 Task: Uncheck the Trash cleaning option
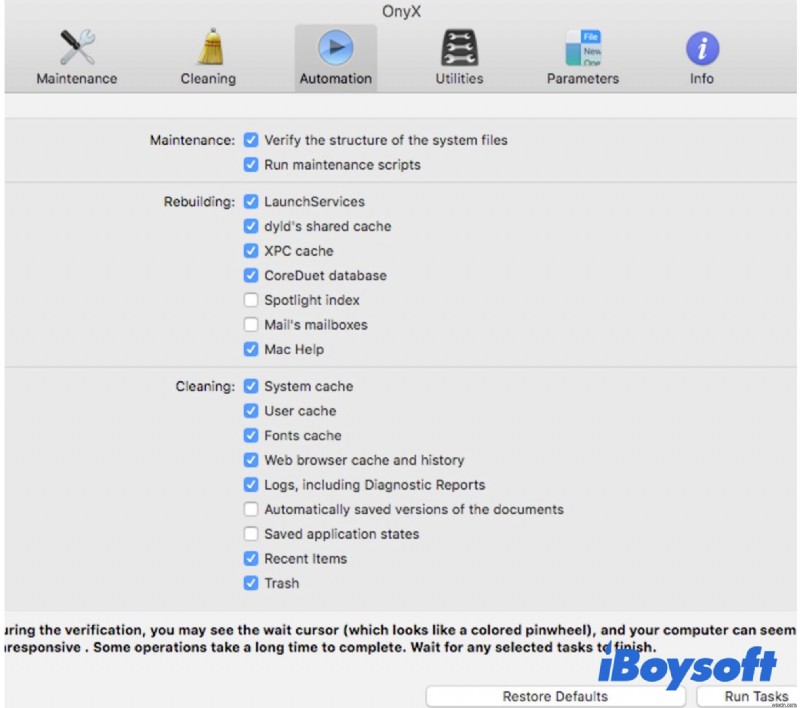click(251, 583)
